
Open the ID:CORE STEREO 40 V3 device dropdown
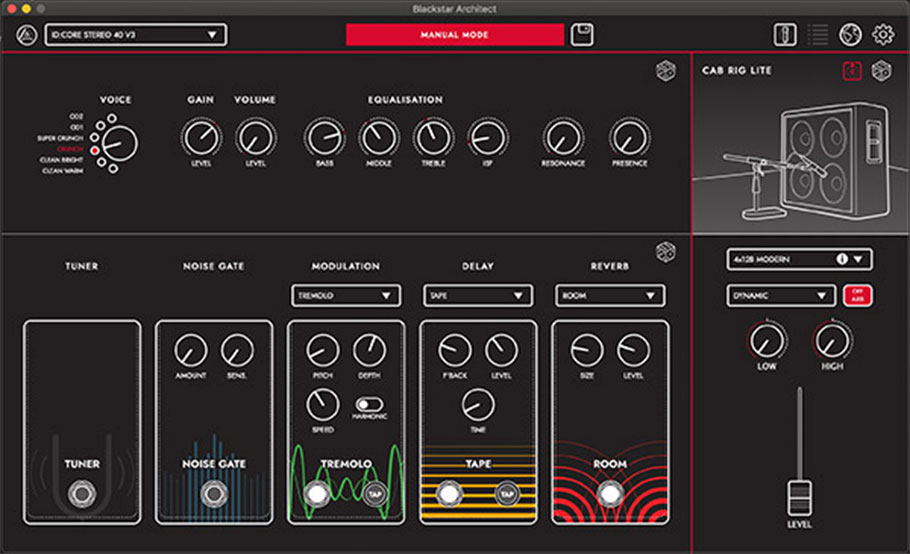(x=136, y=35)
